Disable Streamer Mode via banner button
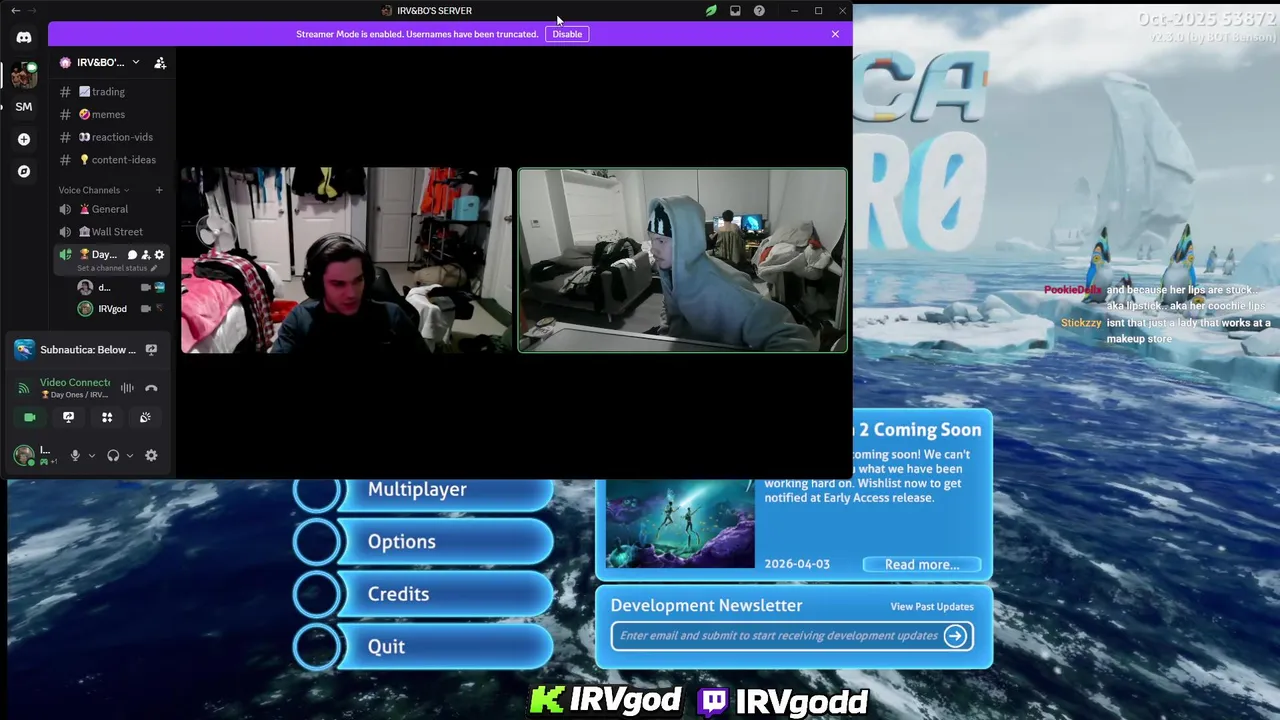The width and height of the screenshot is (1280, 720). click(567, 34)
